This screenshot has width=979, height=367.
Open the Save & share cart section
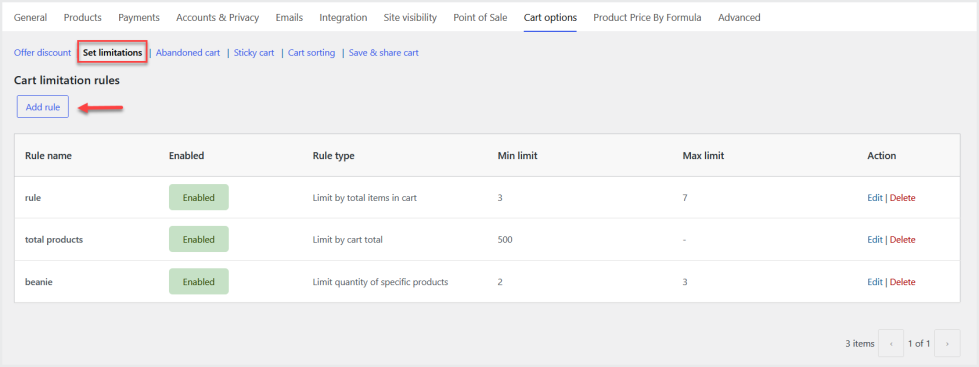coord(383,53)
